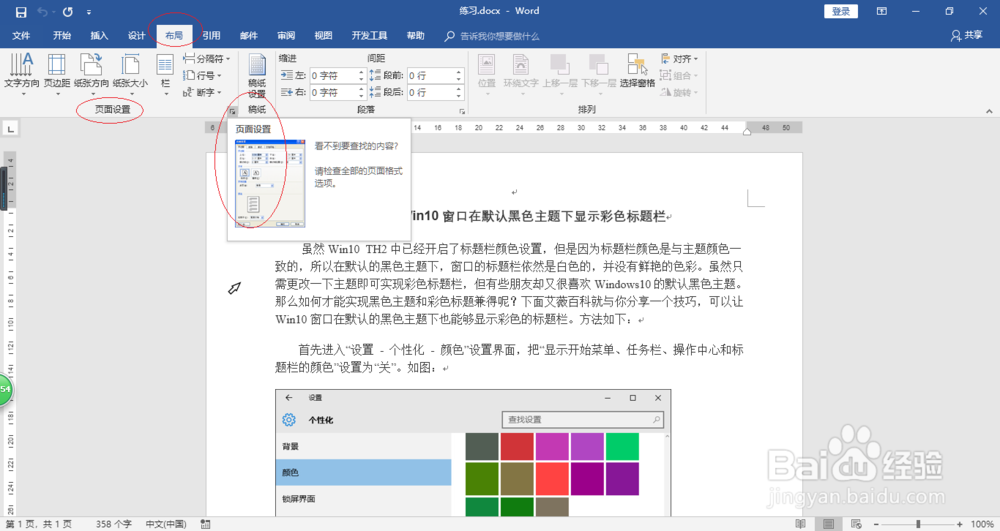This screenshot has height=531, width=1000.
Task: Click the 共享 share button
Action: 967,36
